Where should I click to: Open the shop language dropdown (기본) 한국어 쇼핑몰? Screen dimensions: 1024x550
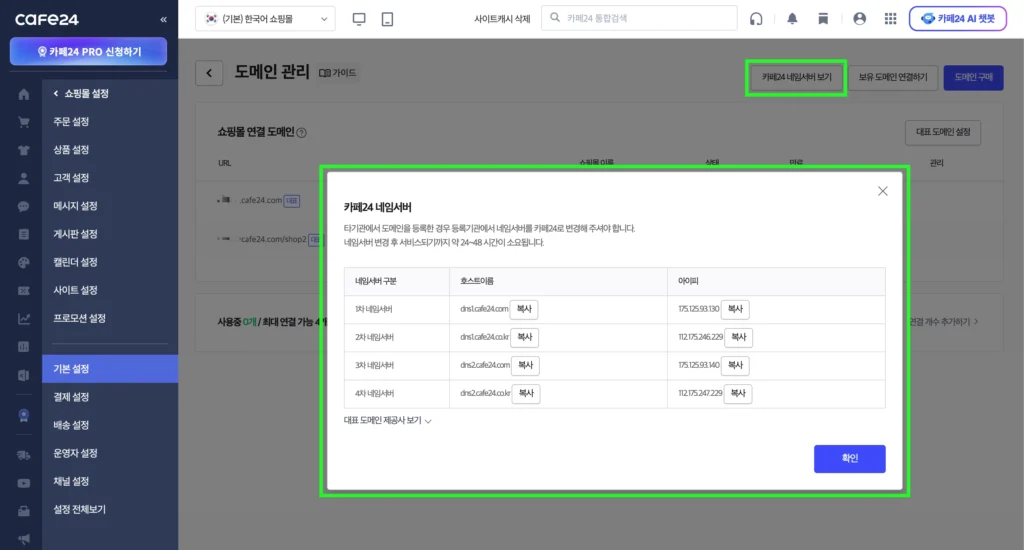point(265,19)
